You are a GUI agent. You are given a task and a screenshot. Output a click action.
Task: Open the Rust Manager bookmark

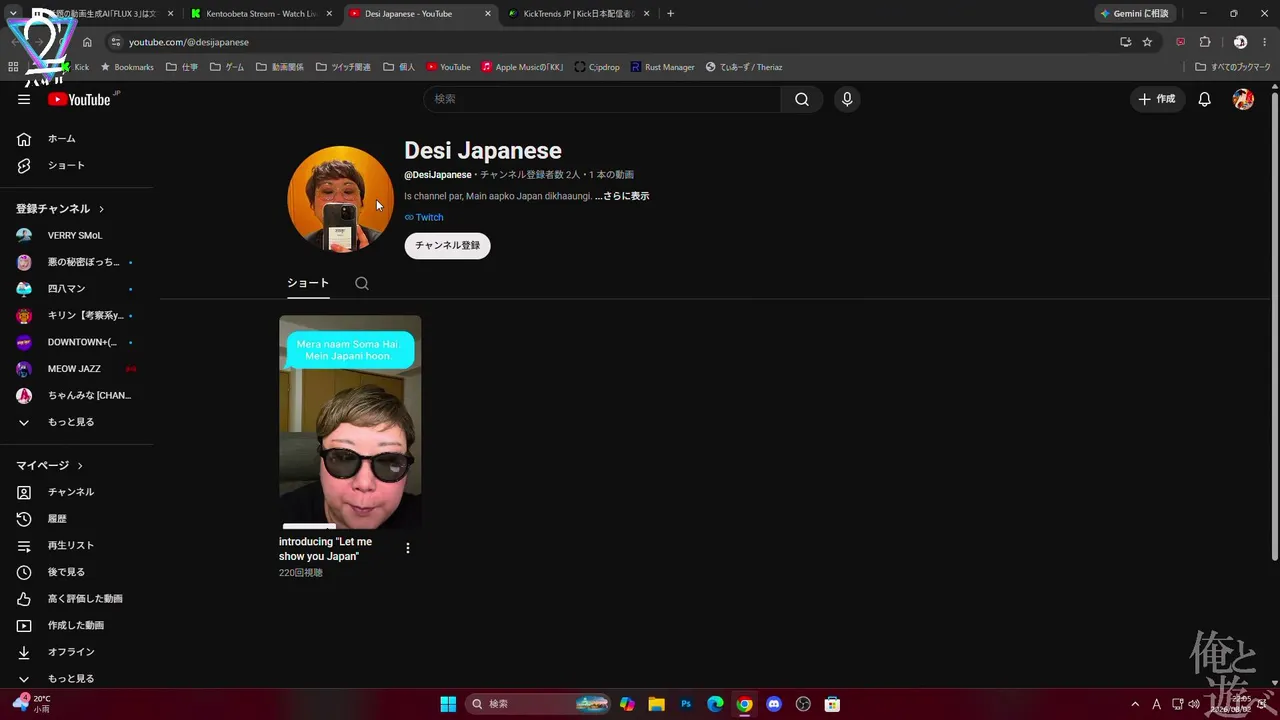662,67
